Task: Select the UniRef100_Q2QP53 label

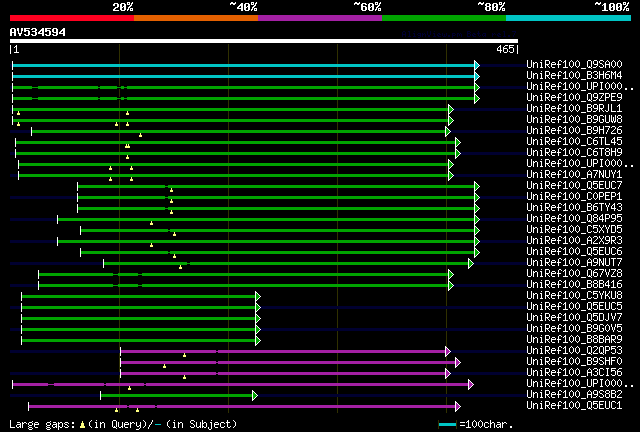Action: tap(574, 351)
